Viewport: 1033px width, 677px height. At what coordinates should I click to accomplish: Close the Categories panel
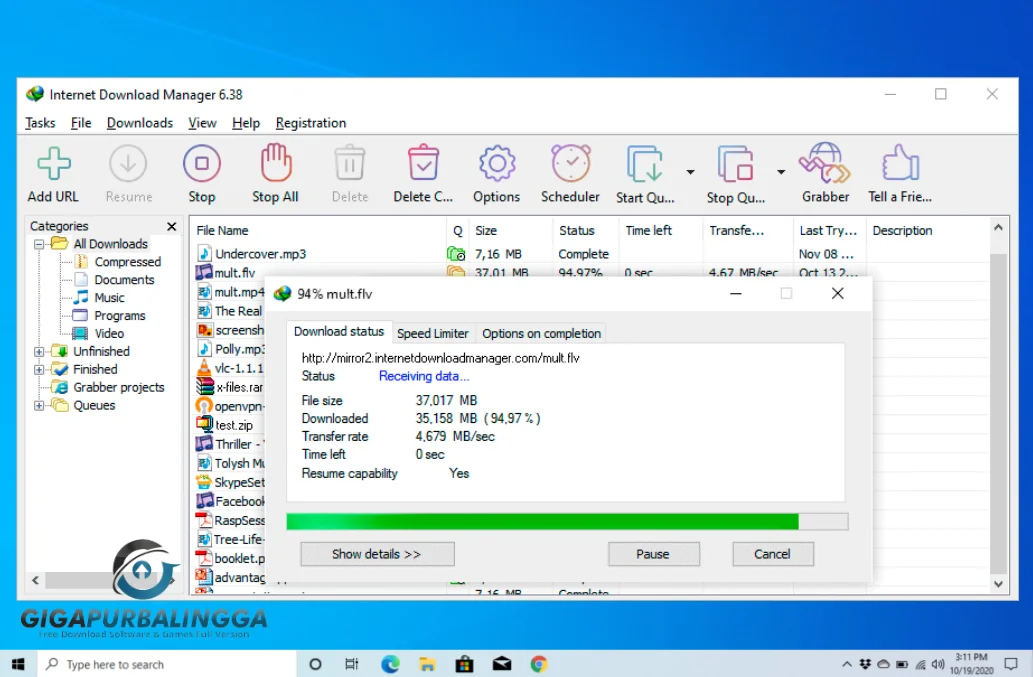tap(172, 226)
